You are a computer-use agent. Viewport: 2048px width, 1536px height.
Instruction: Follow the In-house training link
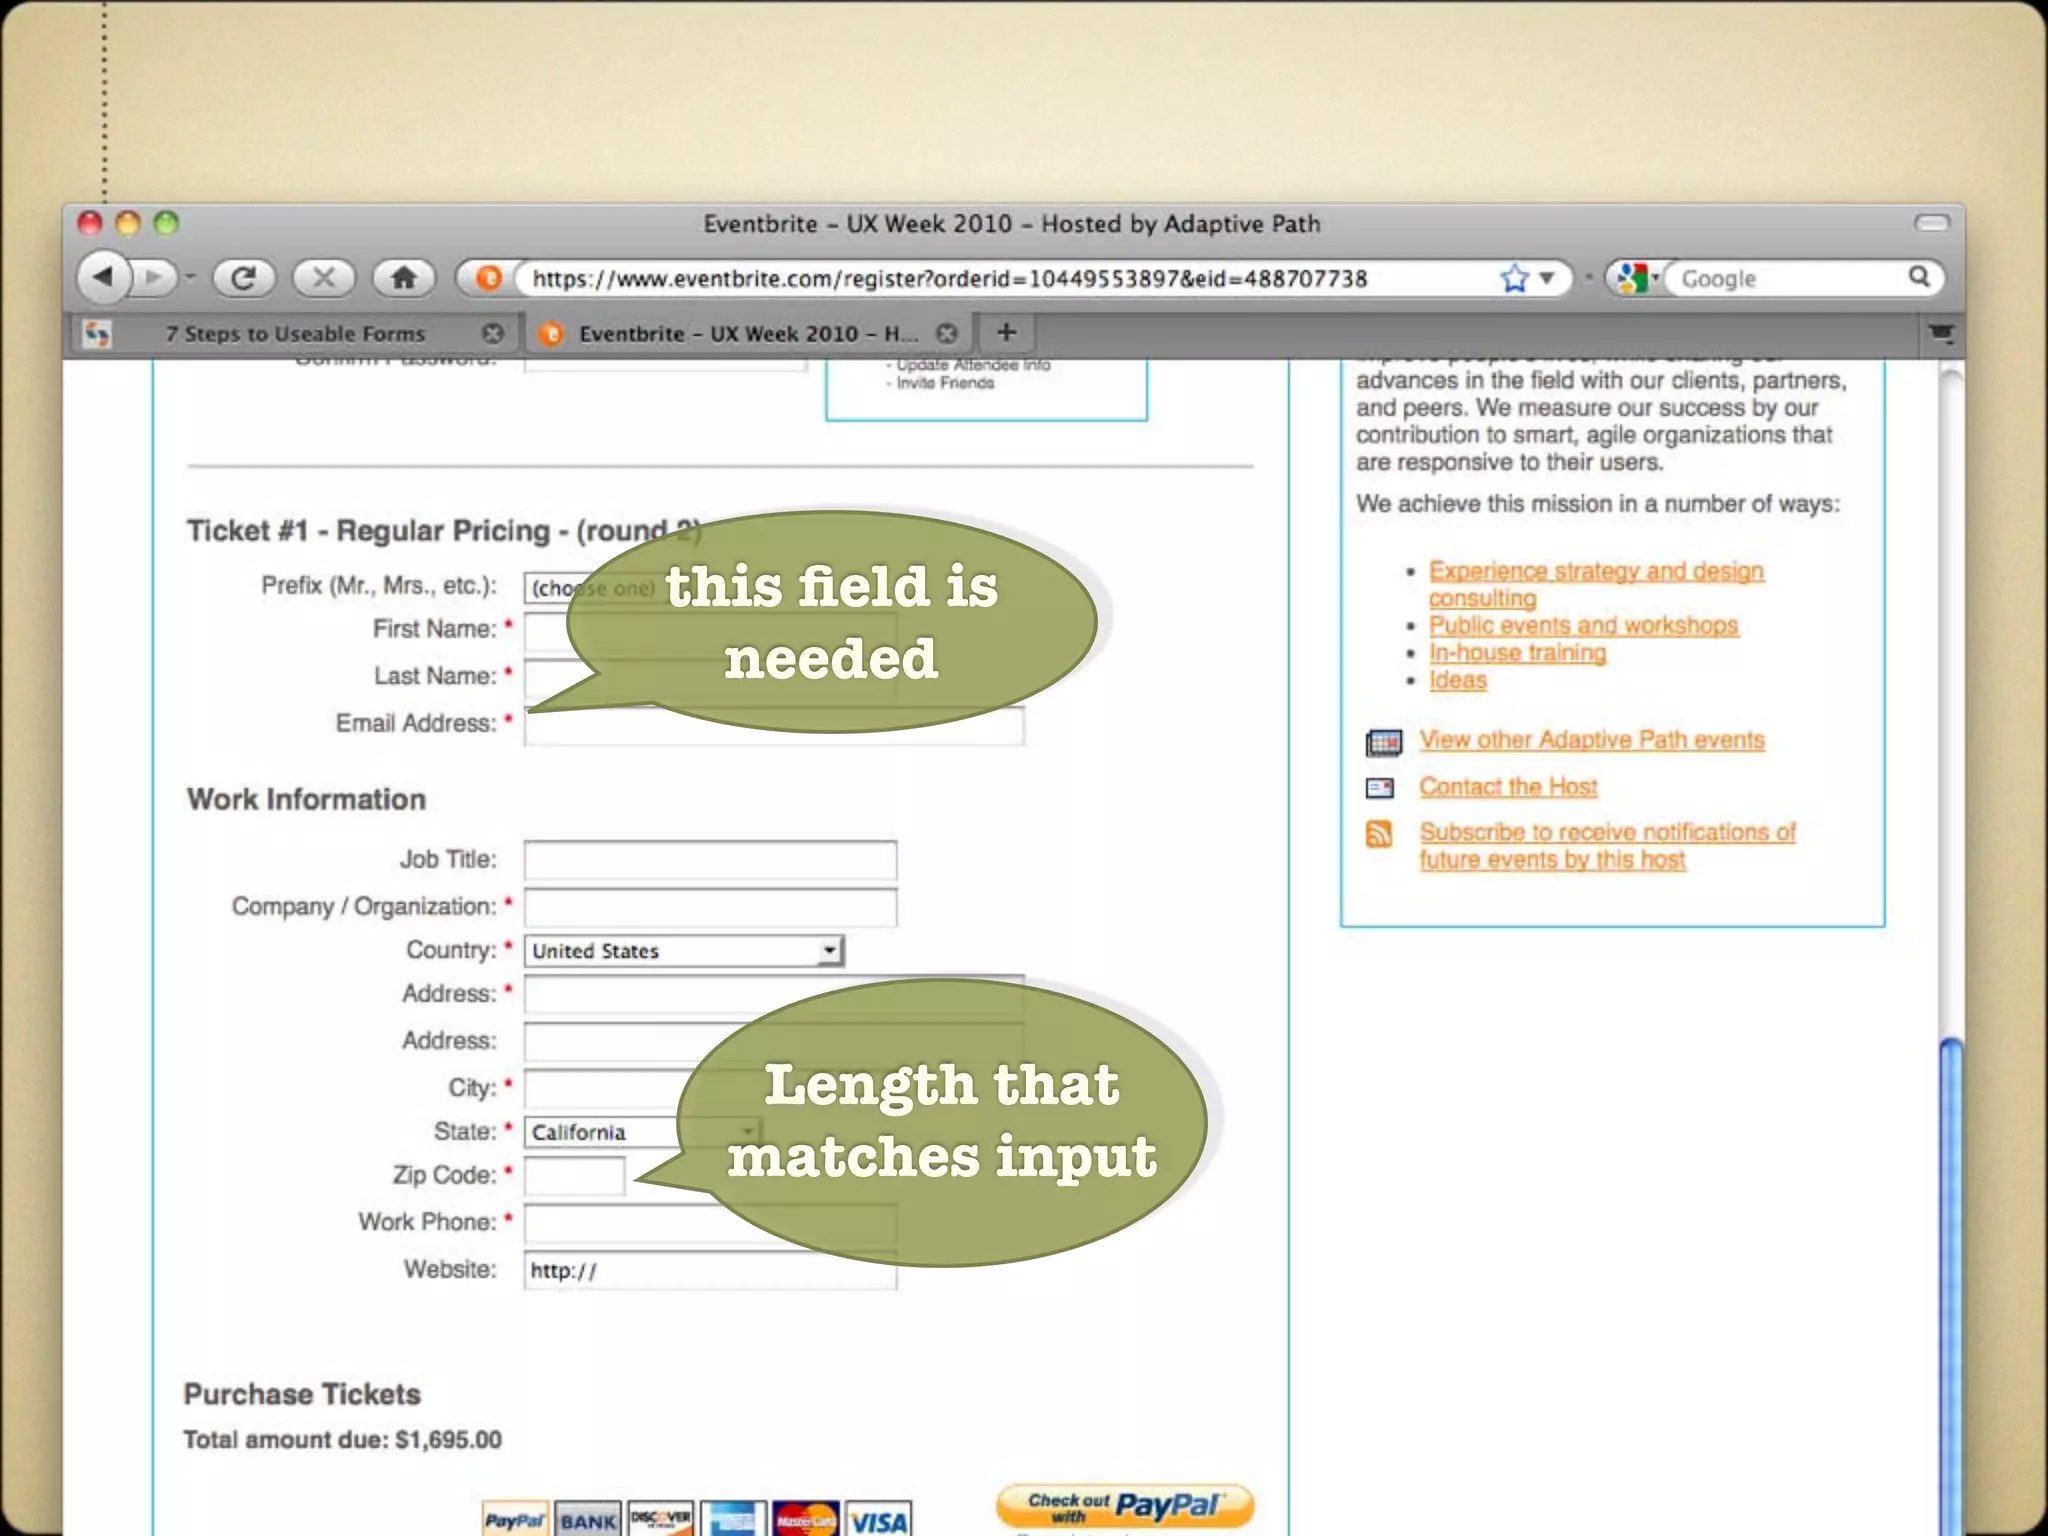tap(1517, 653)
